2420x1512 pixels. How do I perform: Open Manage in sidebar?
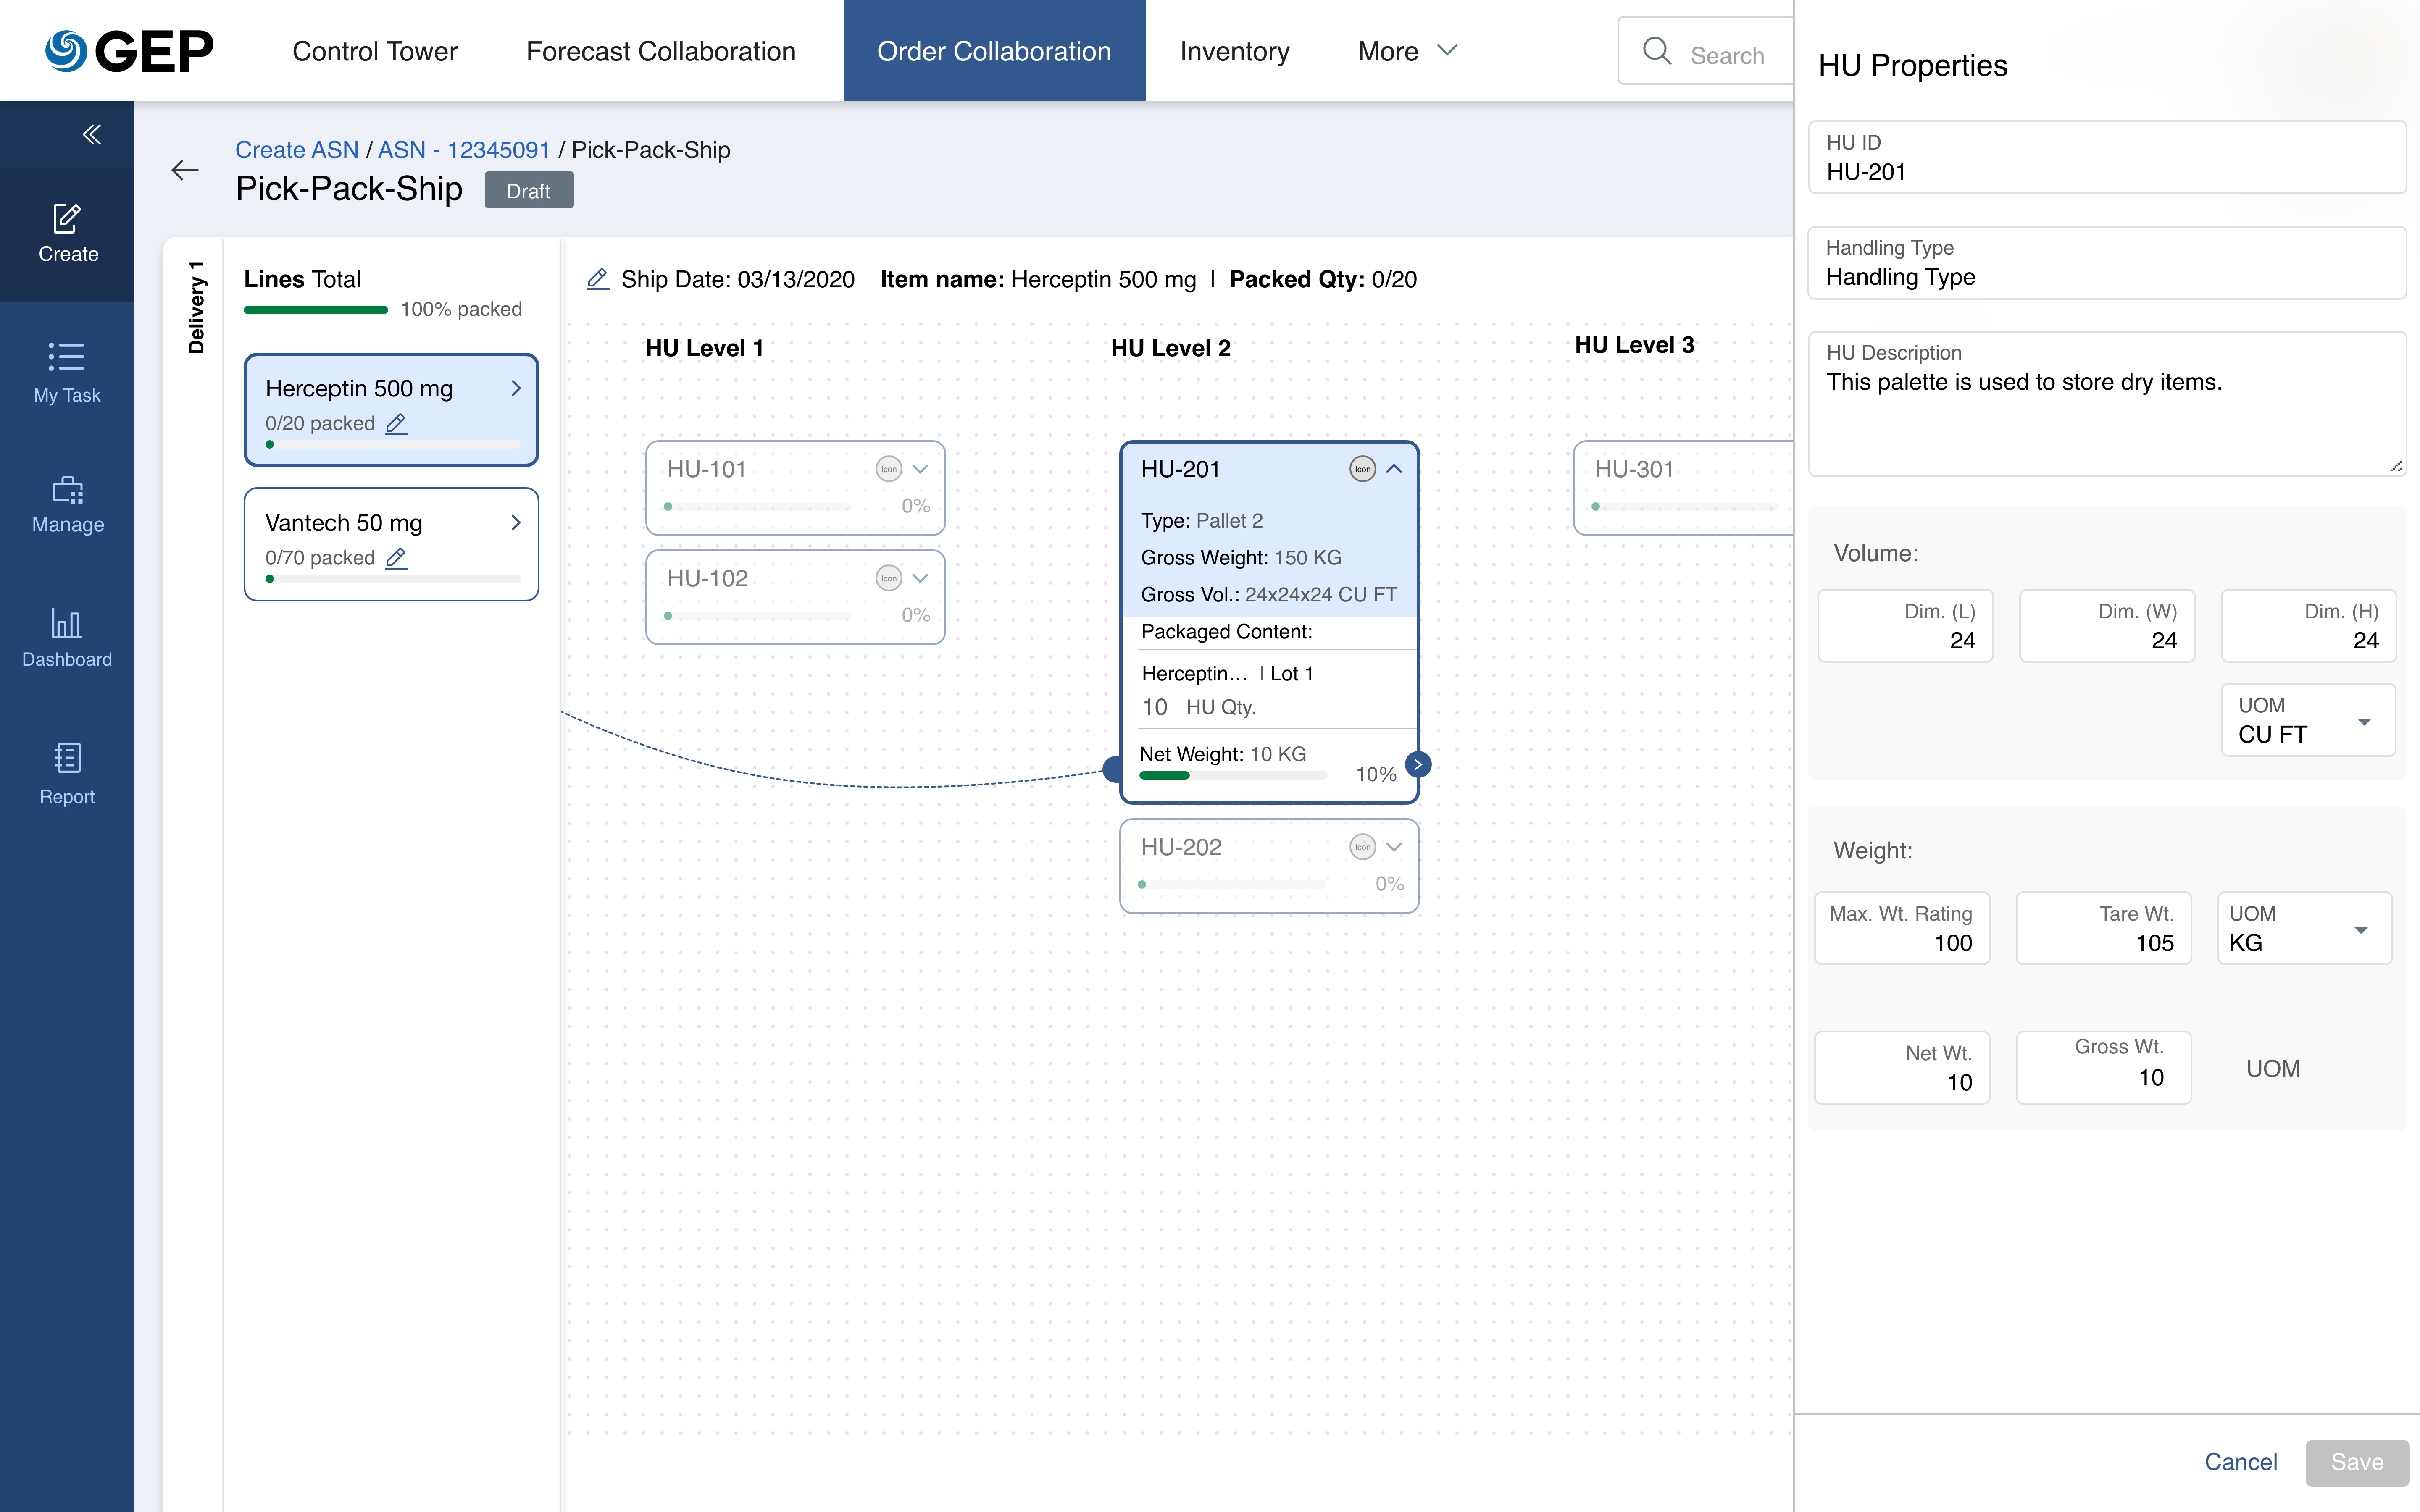click(x=67, y=505)
